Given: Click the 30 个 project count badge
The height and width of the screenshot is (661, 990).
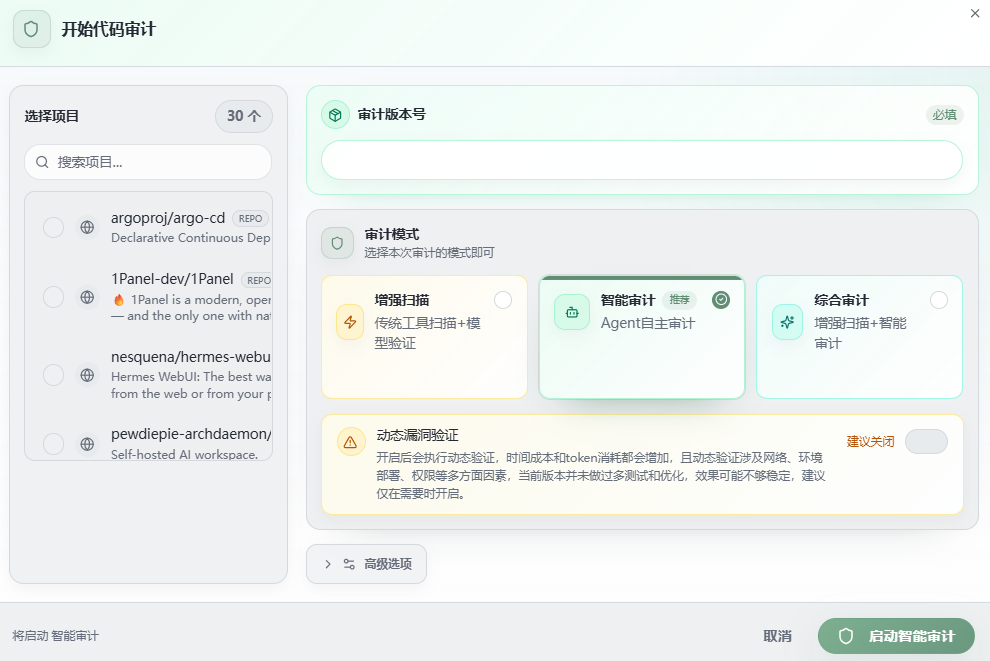Looking at the screenshot, I should pyautogui.click(x=244, y=116).
